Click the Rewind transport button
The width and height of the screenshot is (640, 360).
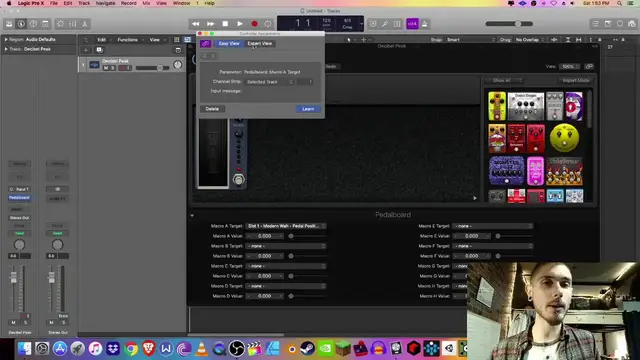click(x=196, y=24)
